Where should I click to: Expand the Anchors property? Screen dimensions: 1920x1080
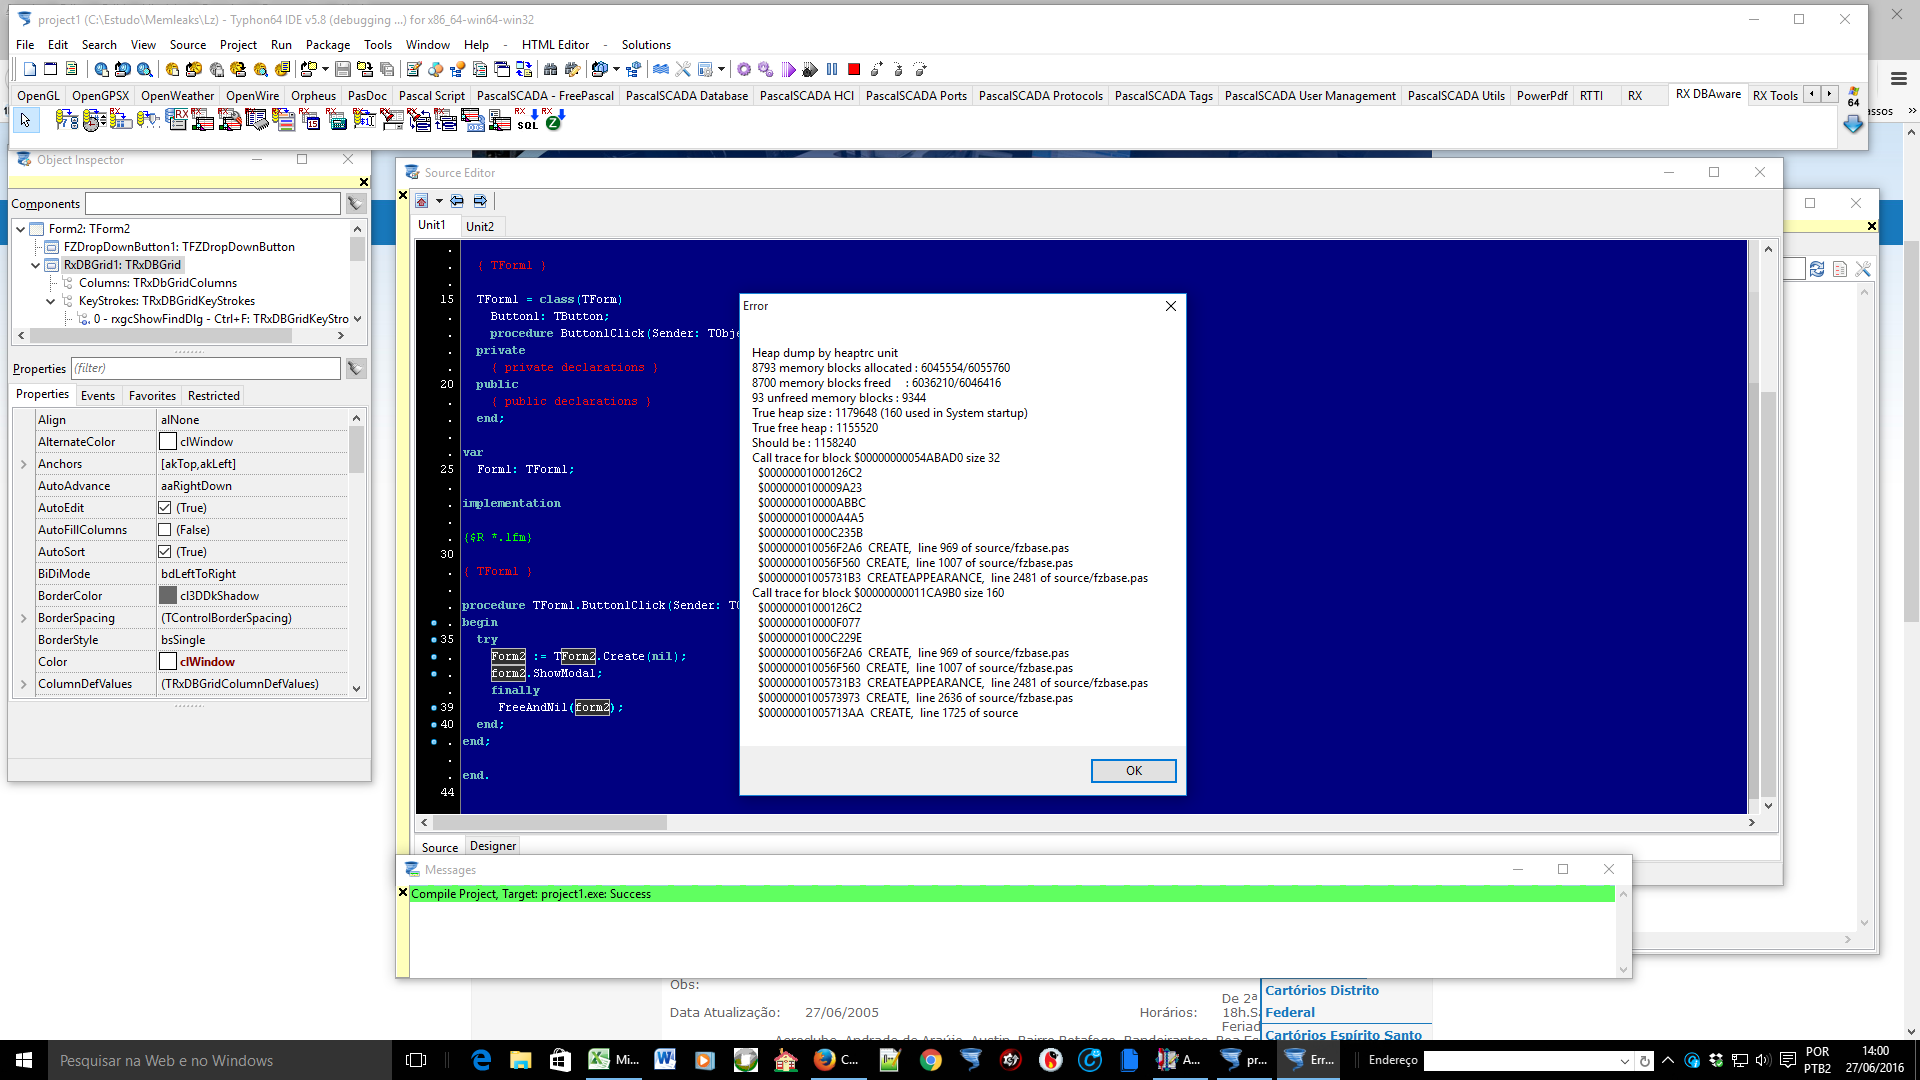(x=24, y=464)
